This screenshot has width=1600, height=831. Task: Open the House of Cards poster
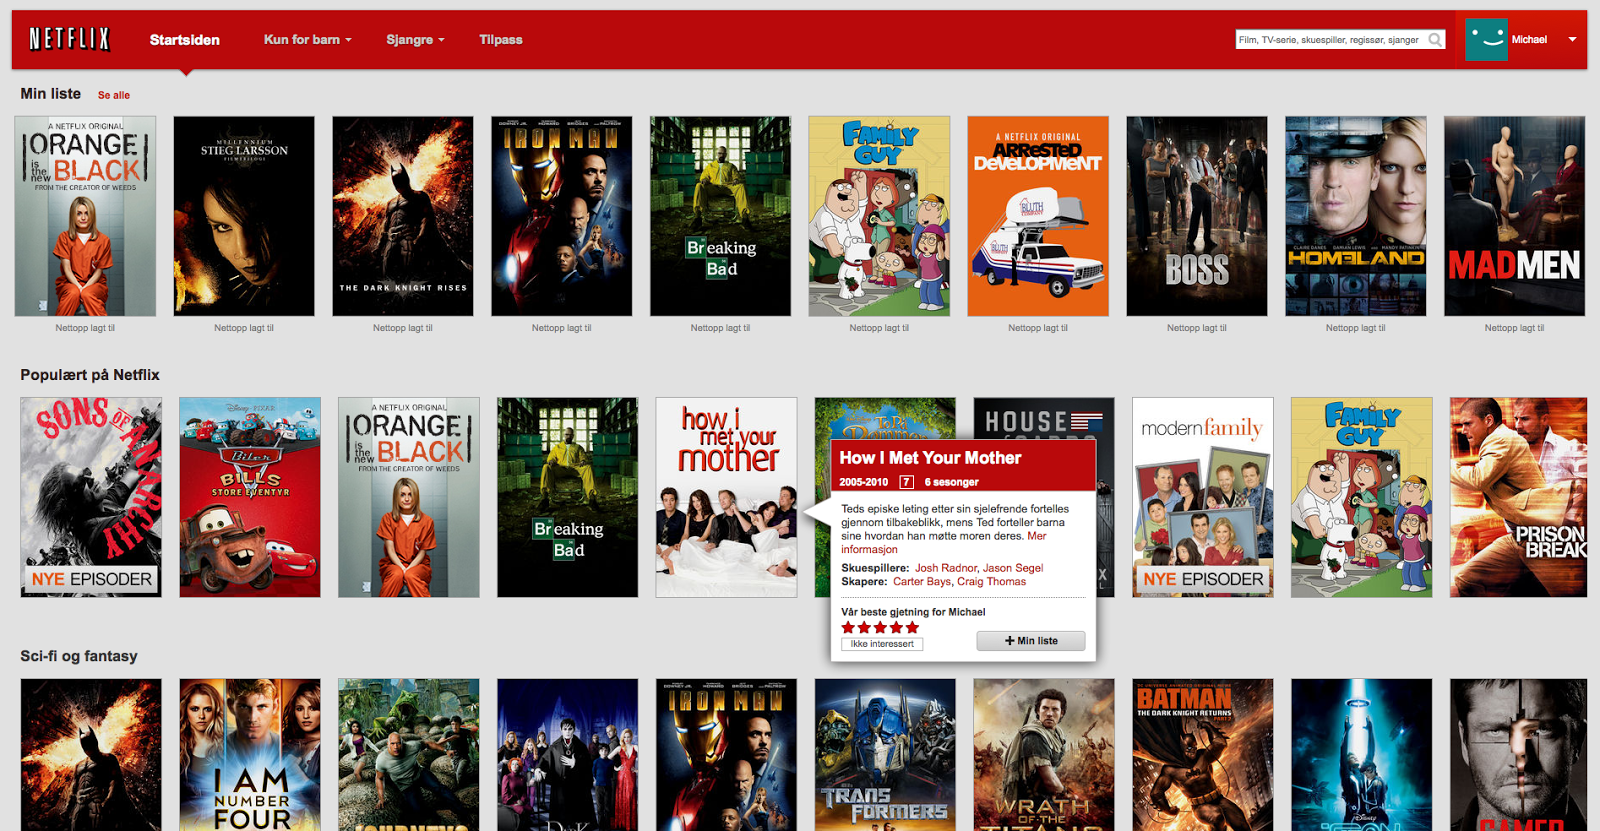point(1044,418)
